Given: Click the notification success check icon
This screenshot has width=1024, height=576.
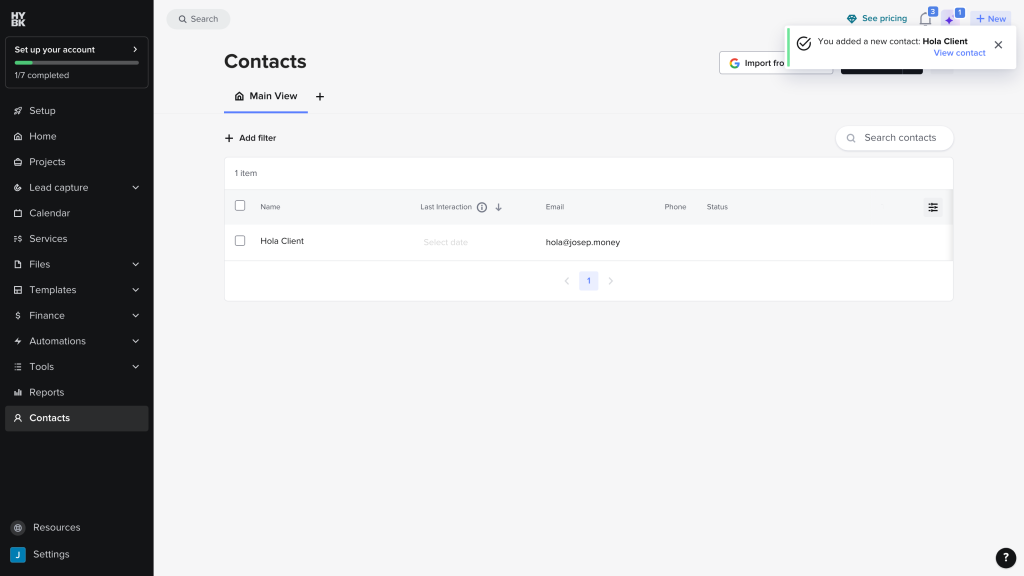Looking at the screenshot, I should coord(804,43).
